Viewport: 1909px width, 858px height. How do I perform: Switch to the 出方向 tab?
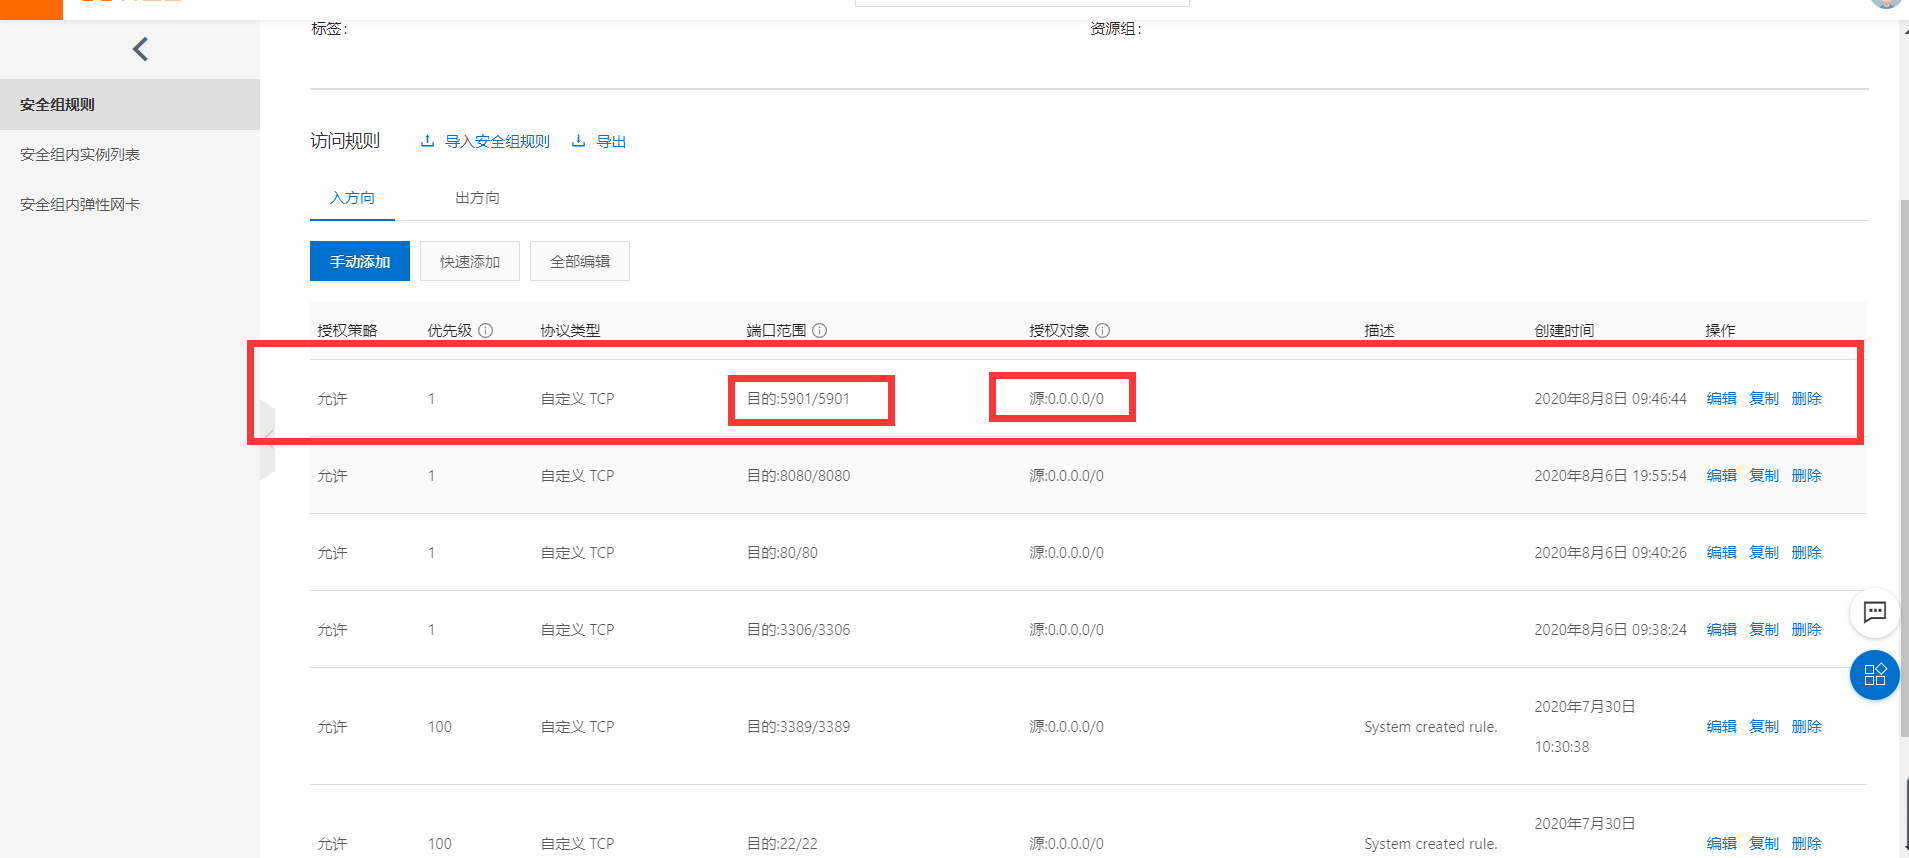[477, 198]
